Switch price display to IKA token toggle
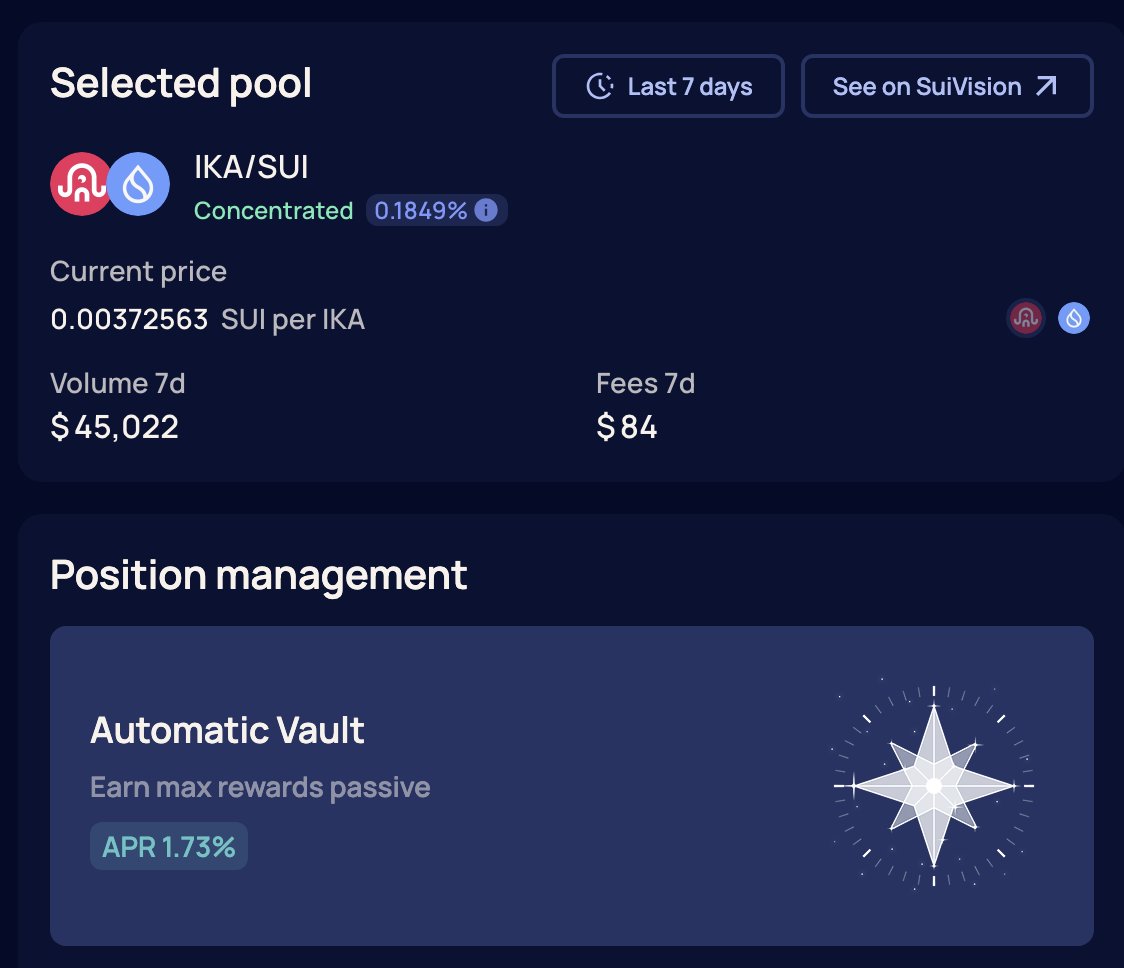This screenshot has width=1124, height=968. click(1026, 318)
